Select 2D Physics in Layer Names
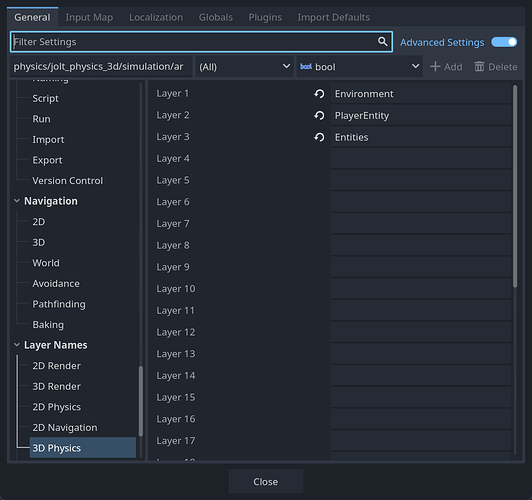 coord(57,407)
